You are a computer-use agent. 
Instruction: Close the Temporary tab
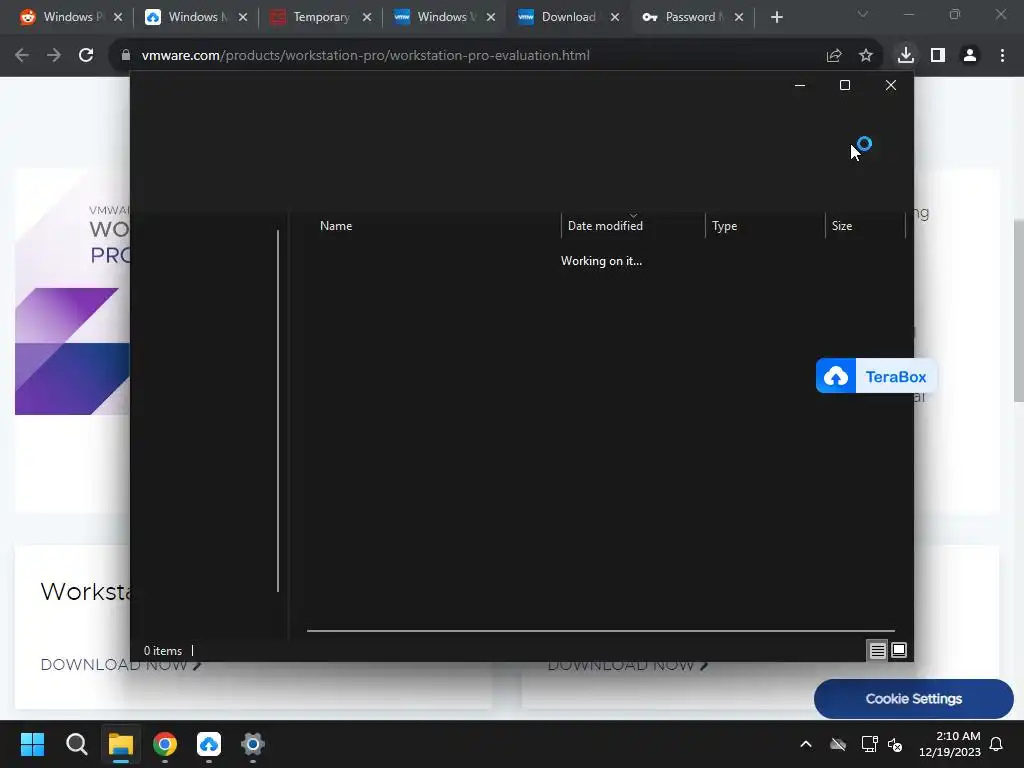(x=367, y=17)
